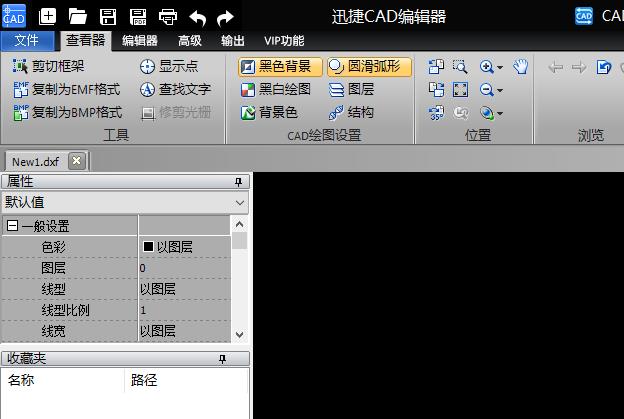Toggle 圆滑弧形 option
The width and height of the screenshot is (624, 419).
point(369,66)
